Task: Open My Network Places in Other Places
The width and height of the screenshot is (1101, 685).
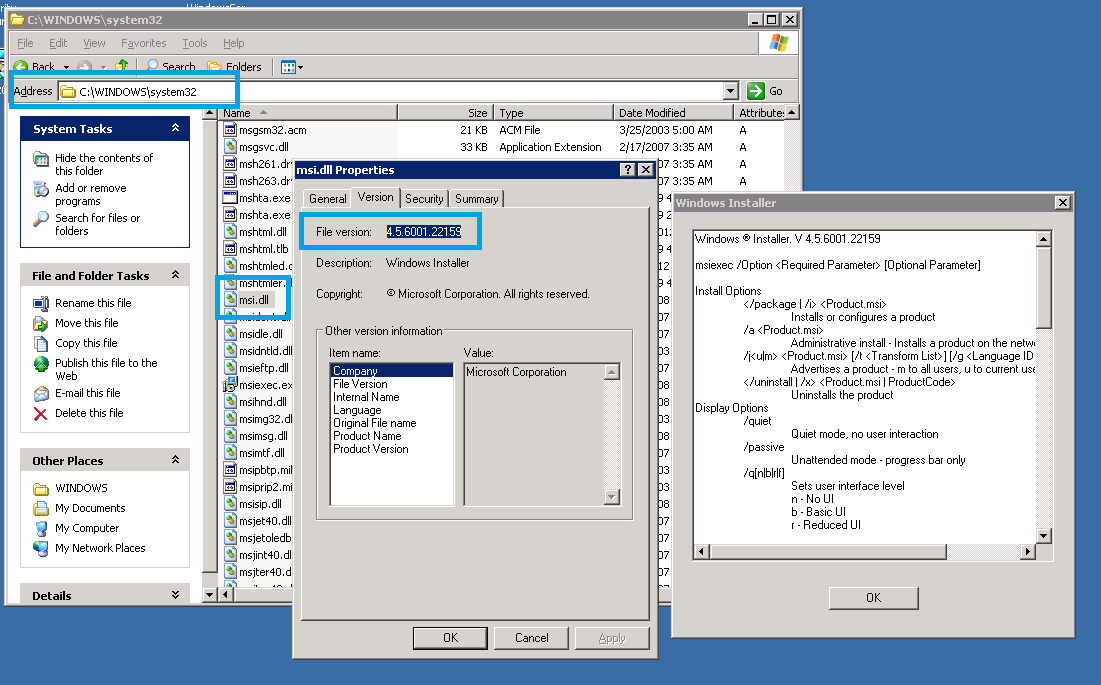Action: [x=100, y=548]
